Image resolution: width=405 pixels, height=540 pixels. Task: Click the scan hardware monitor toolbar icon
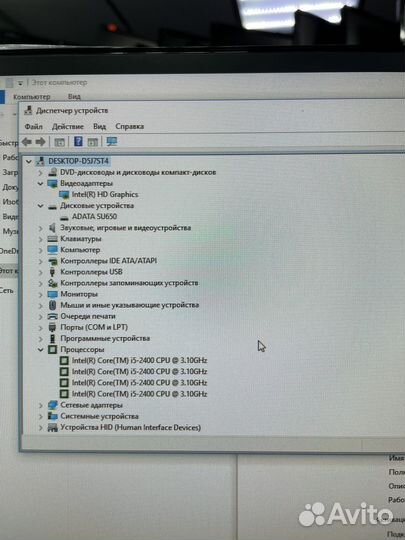[x=112, y=141]
